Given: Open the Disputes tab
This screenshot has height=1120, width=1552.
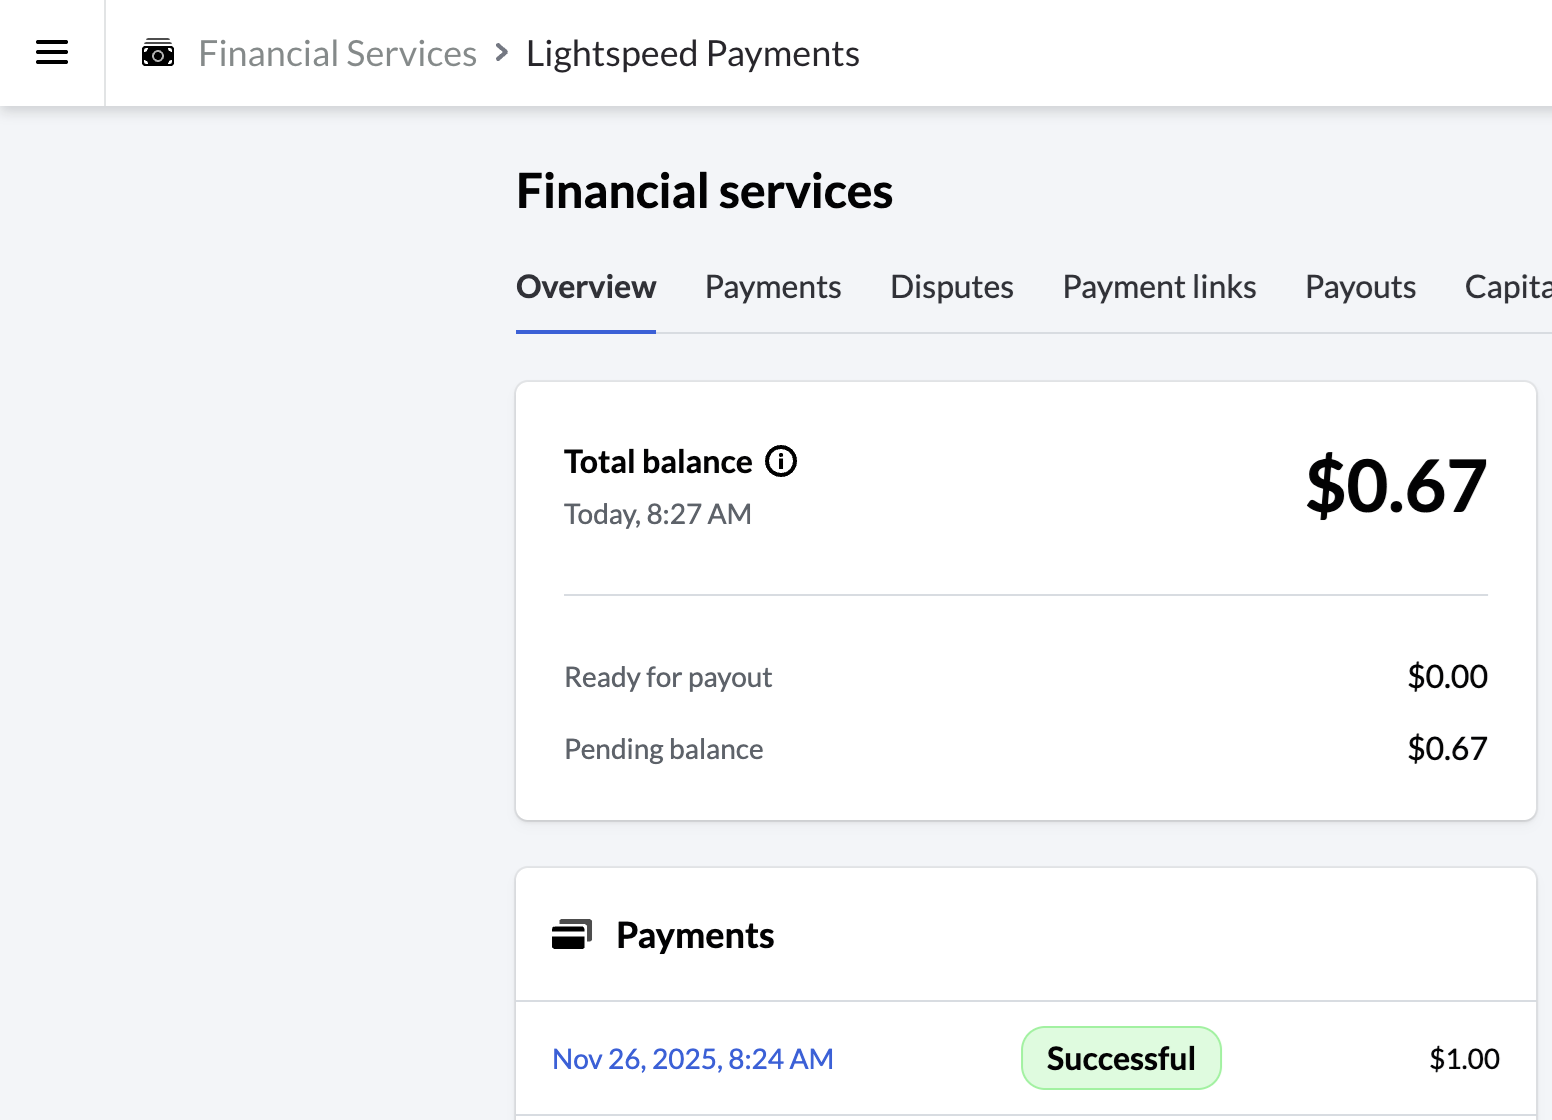Looking at the screenshot, I should [x=952, y=287].
